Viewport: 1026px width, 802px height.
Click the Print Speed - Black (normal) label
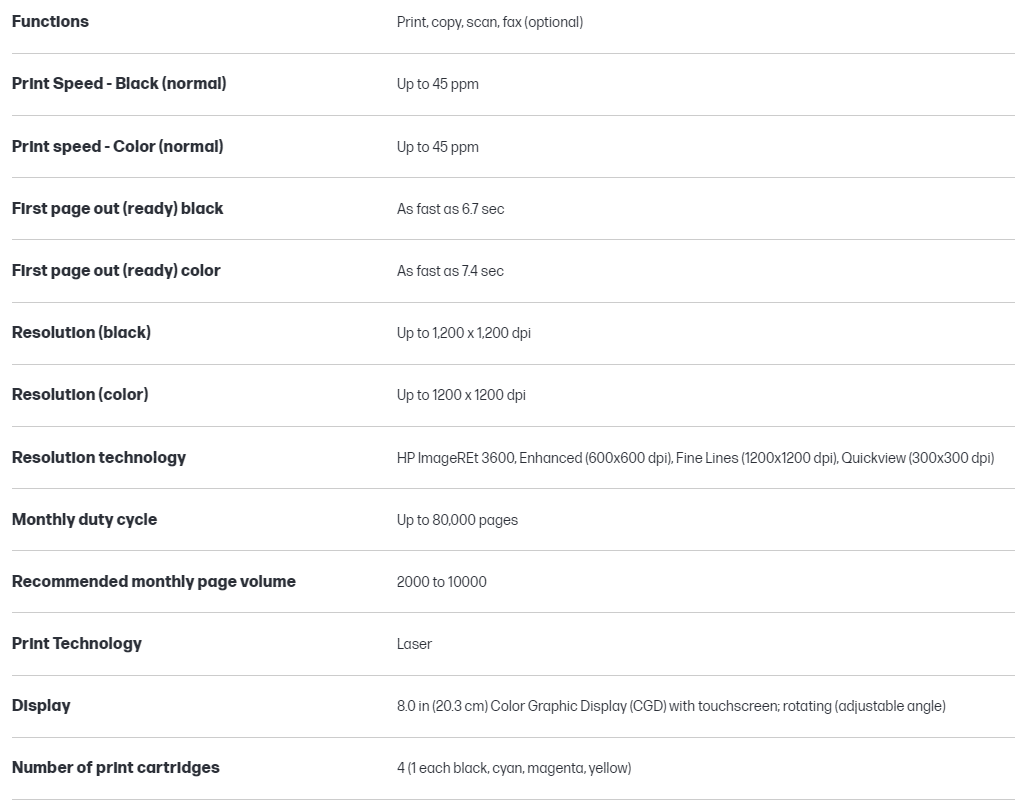coord(119,84)
